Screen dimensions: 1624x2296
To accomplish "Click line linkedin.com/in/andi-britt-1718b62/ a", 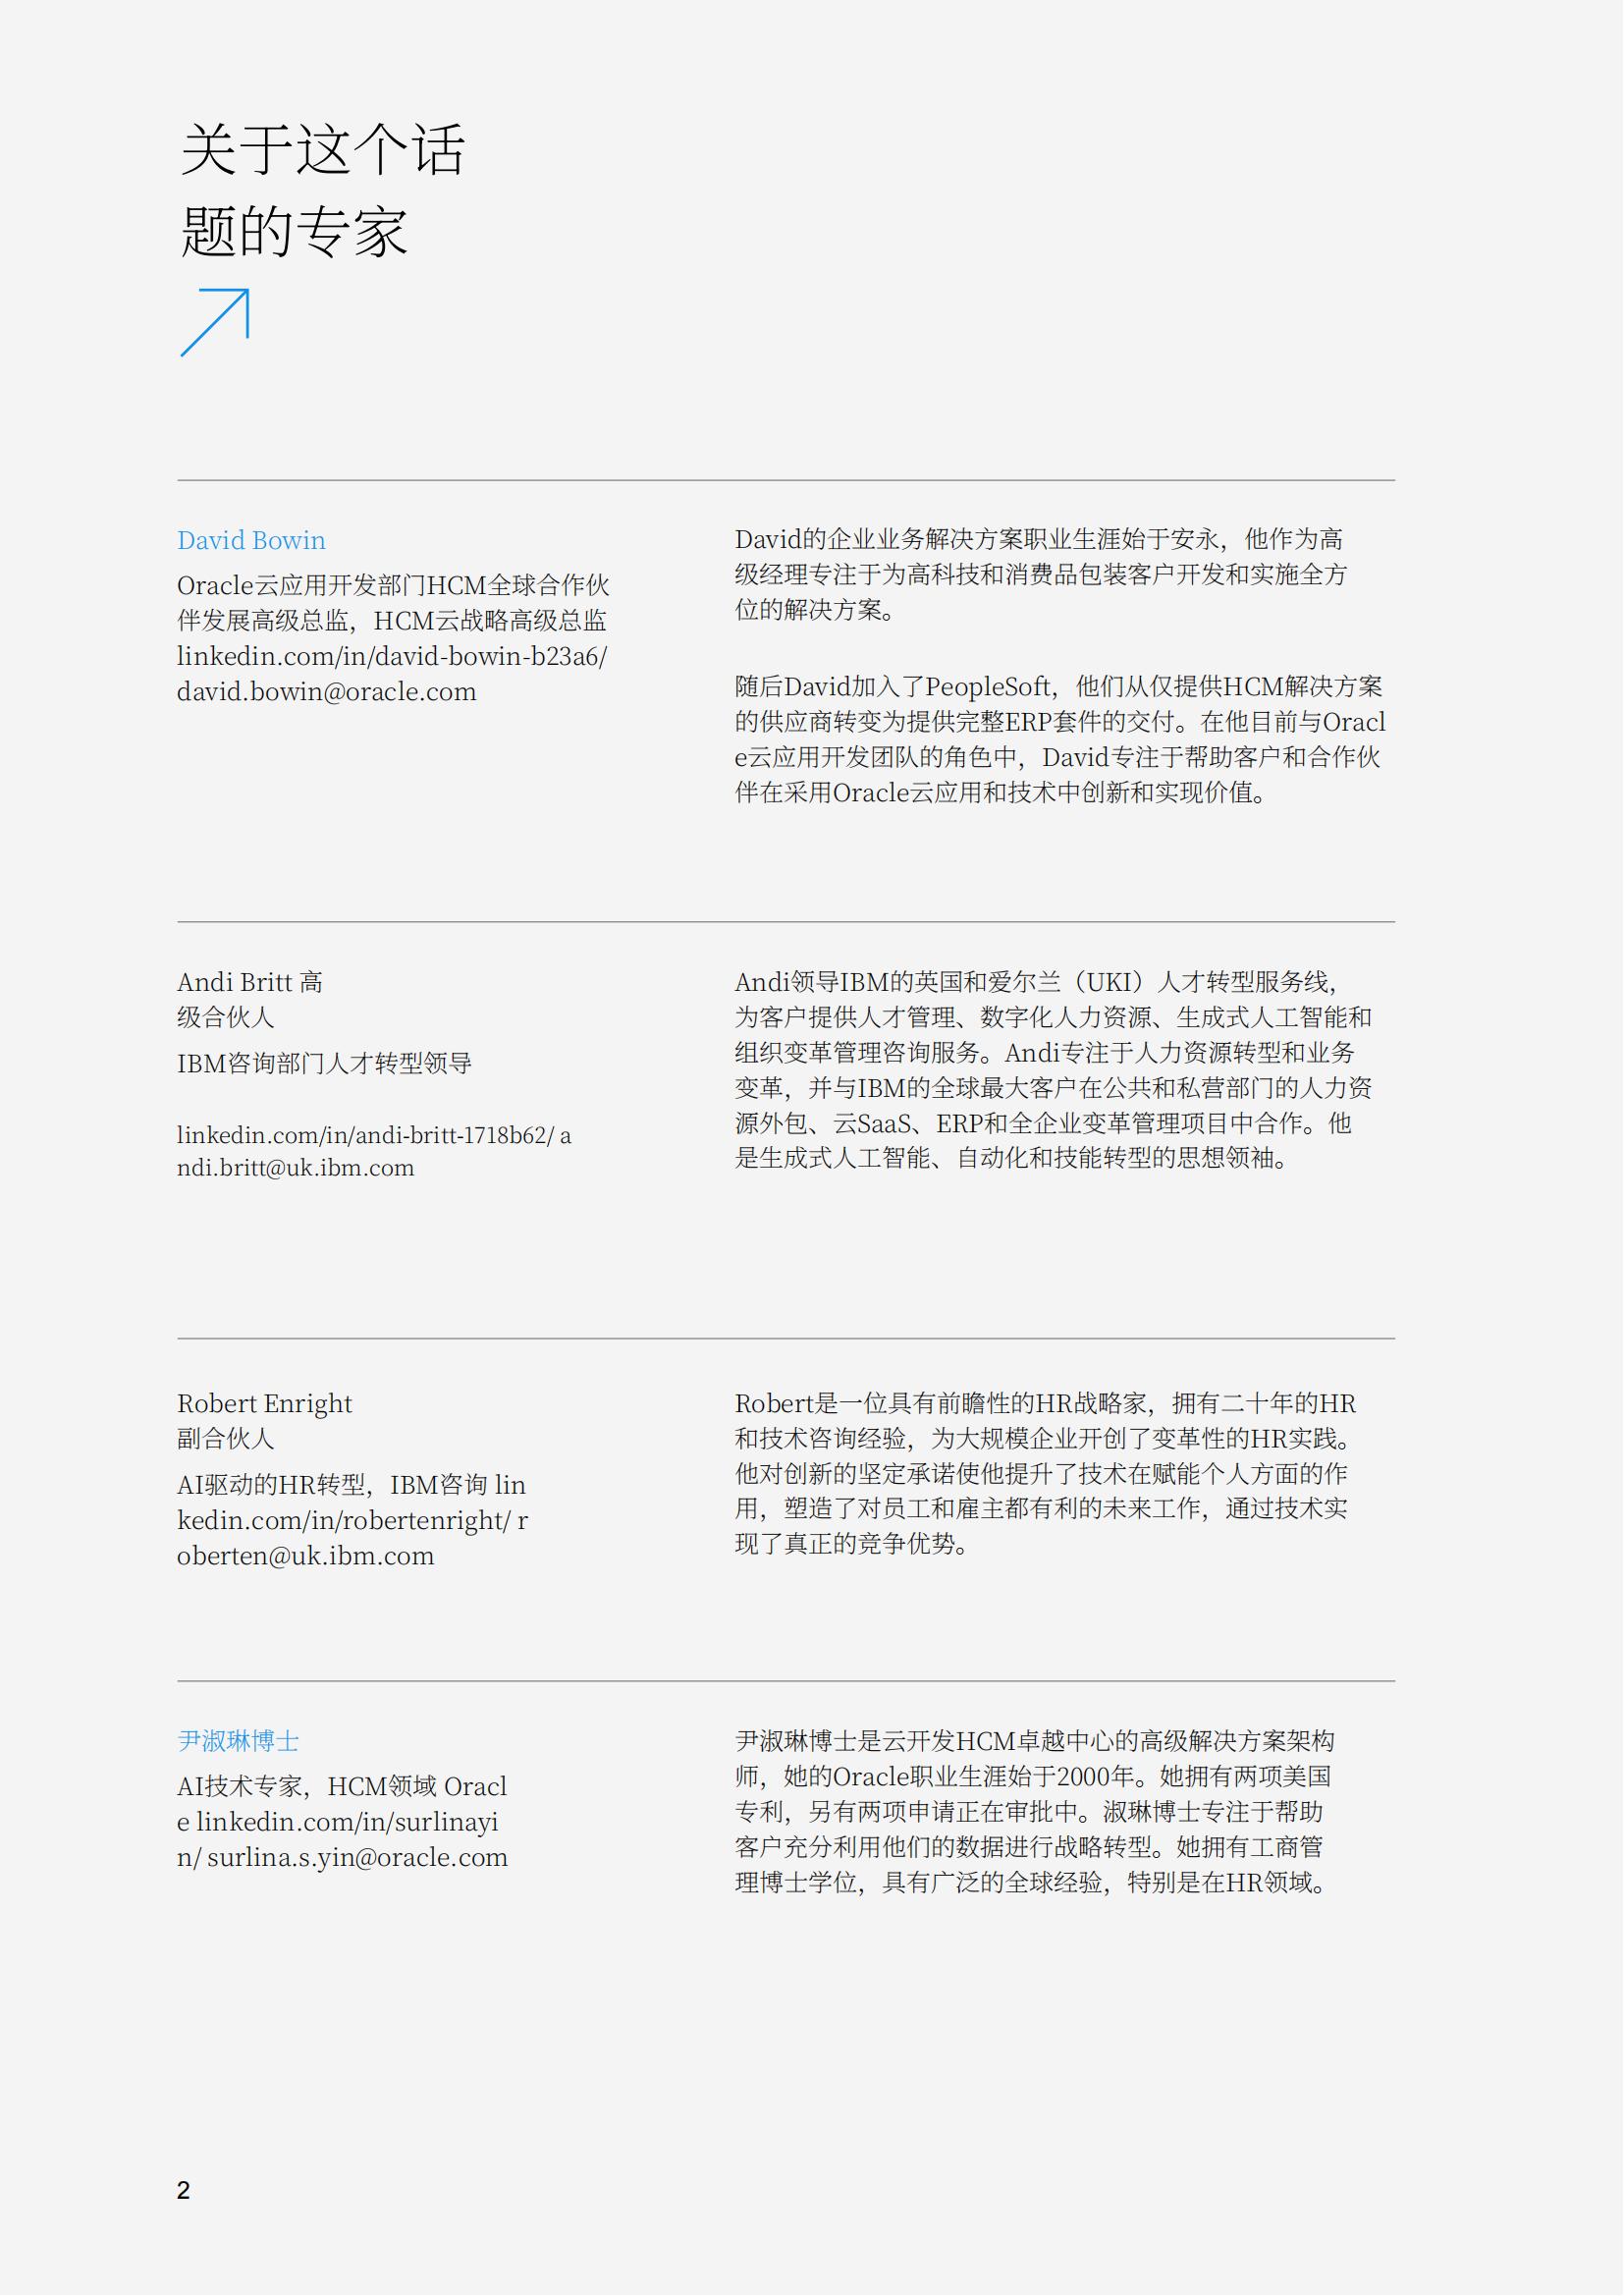I will point(374,1135).
